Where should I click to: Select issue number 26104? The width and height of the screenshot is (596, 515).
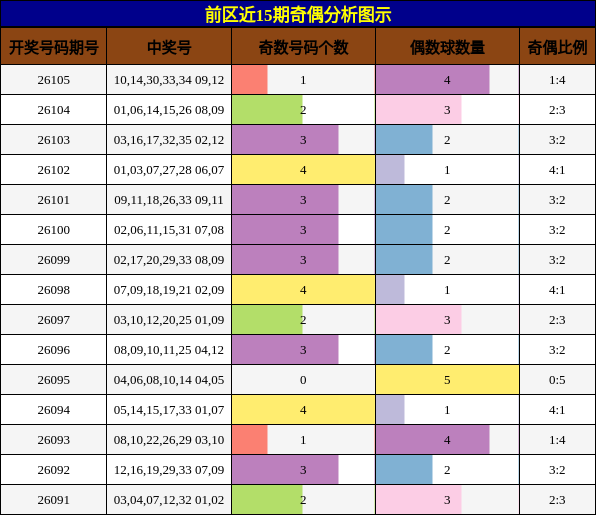tap(54, 110)
